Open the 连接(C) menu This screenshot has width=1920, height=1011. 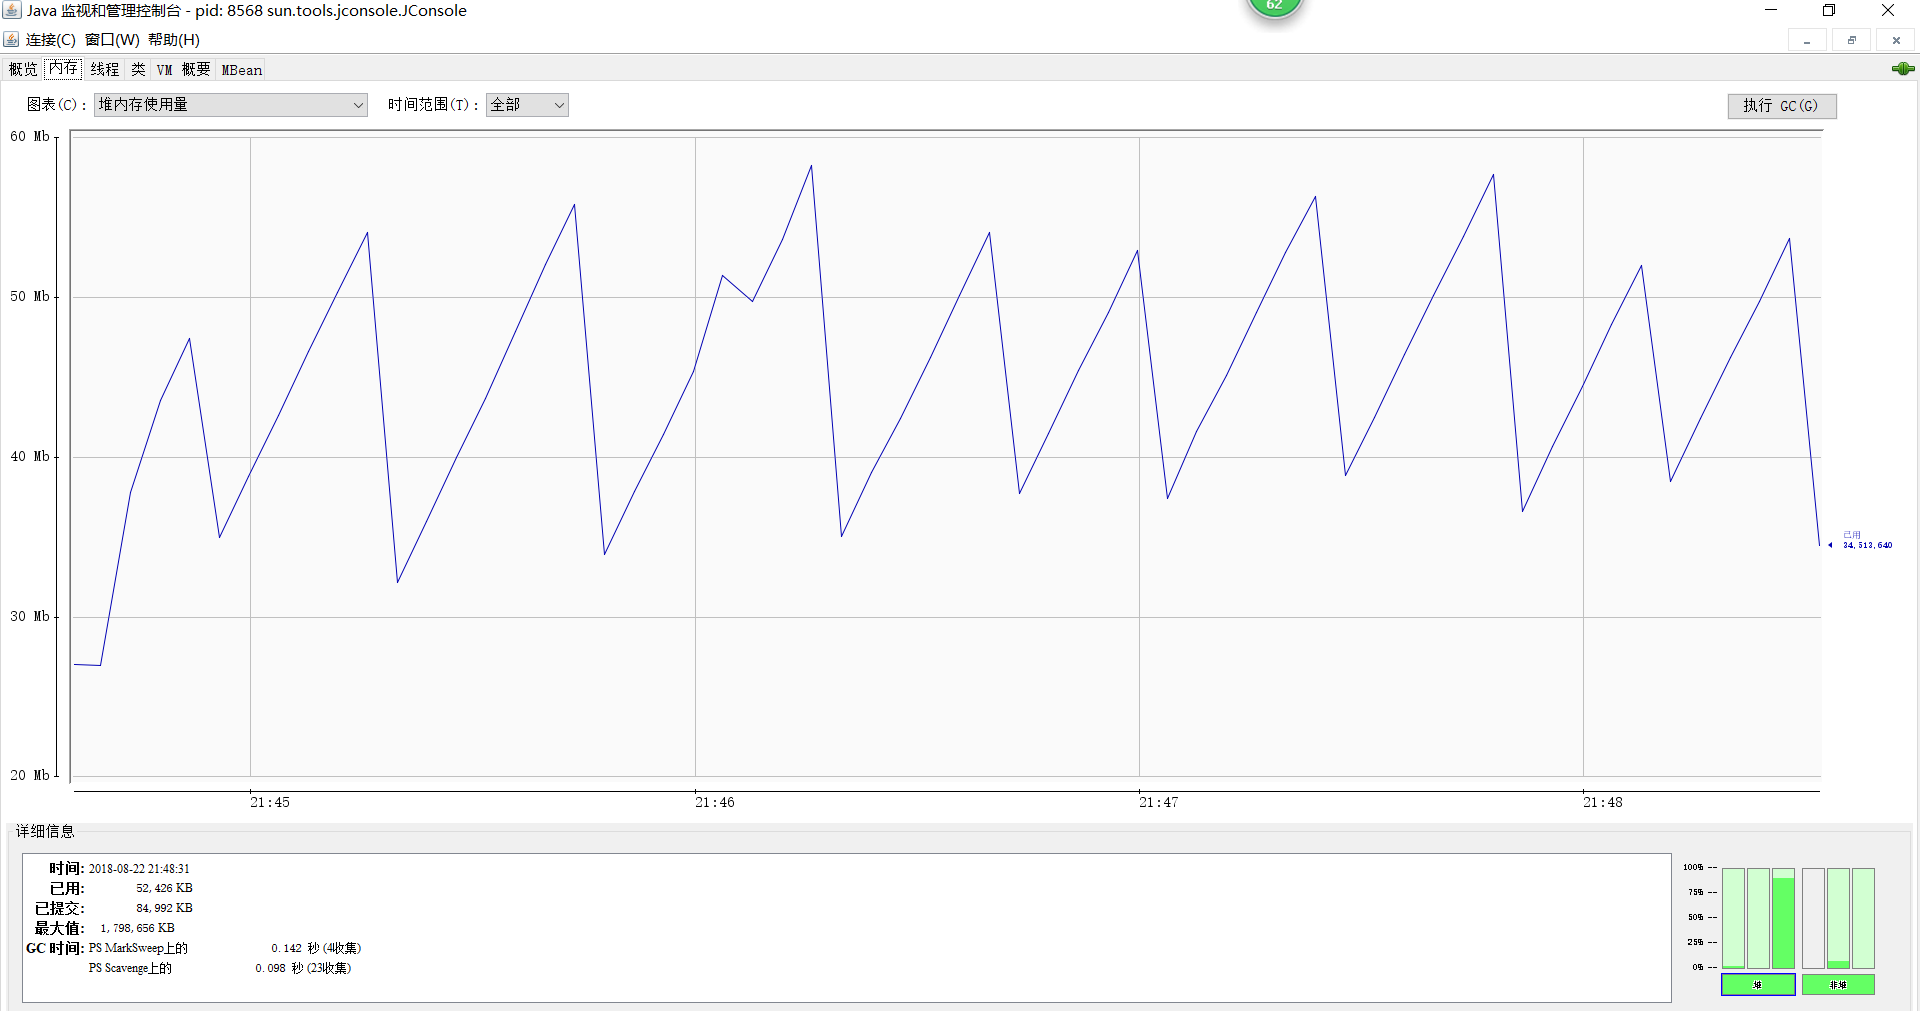click(50, 40)
